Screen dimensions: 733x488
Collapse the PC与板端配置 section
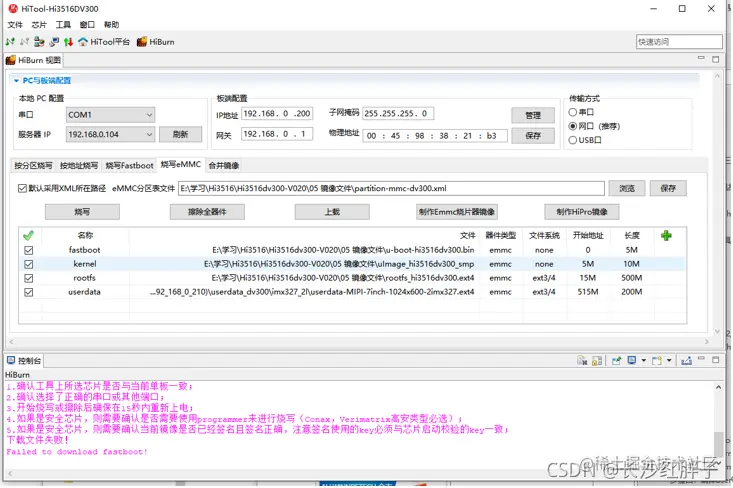(16, 80)
